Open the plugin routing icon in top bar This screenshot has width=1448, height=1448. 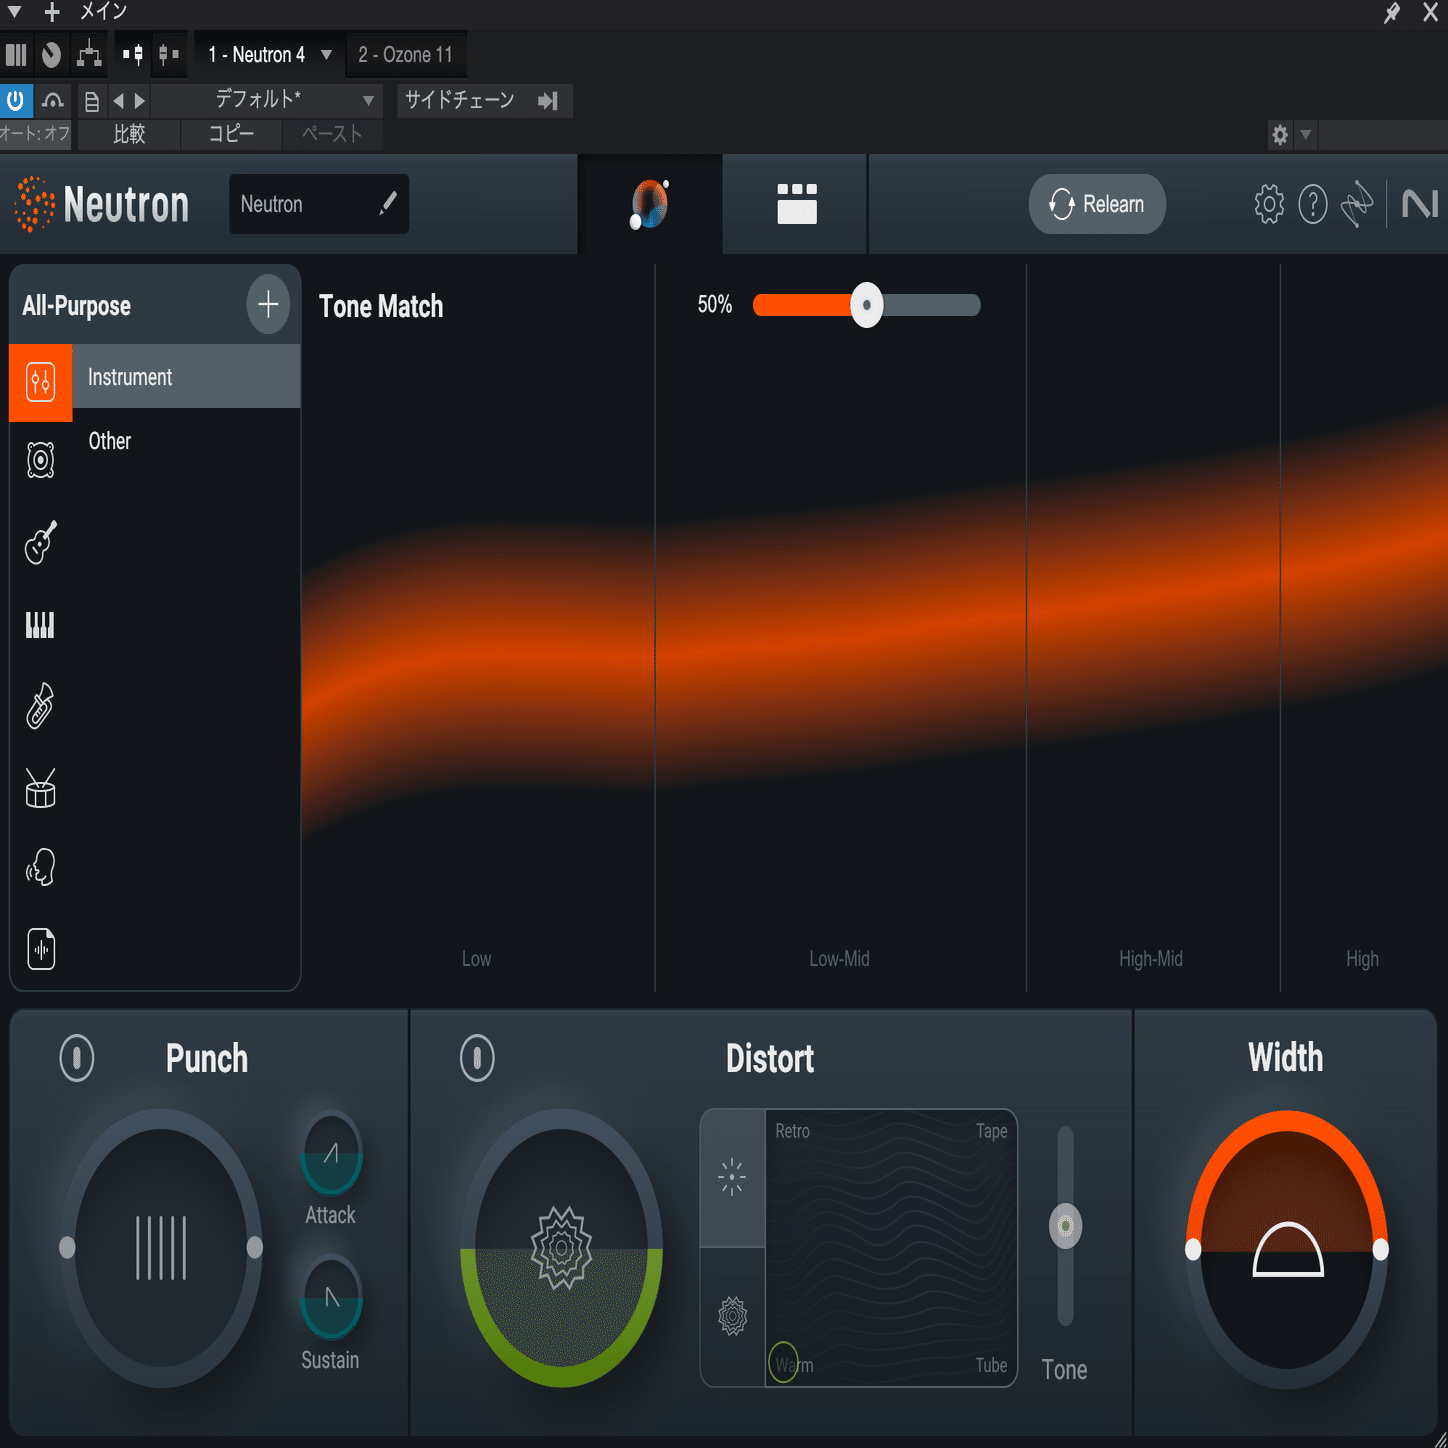pyautogui.click(x=89, y=54)
